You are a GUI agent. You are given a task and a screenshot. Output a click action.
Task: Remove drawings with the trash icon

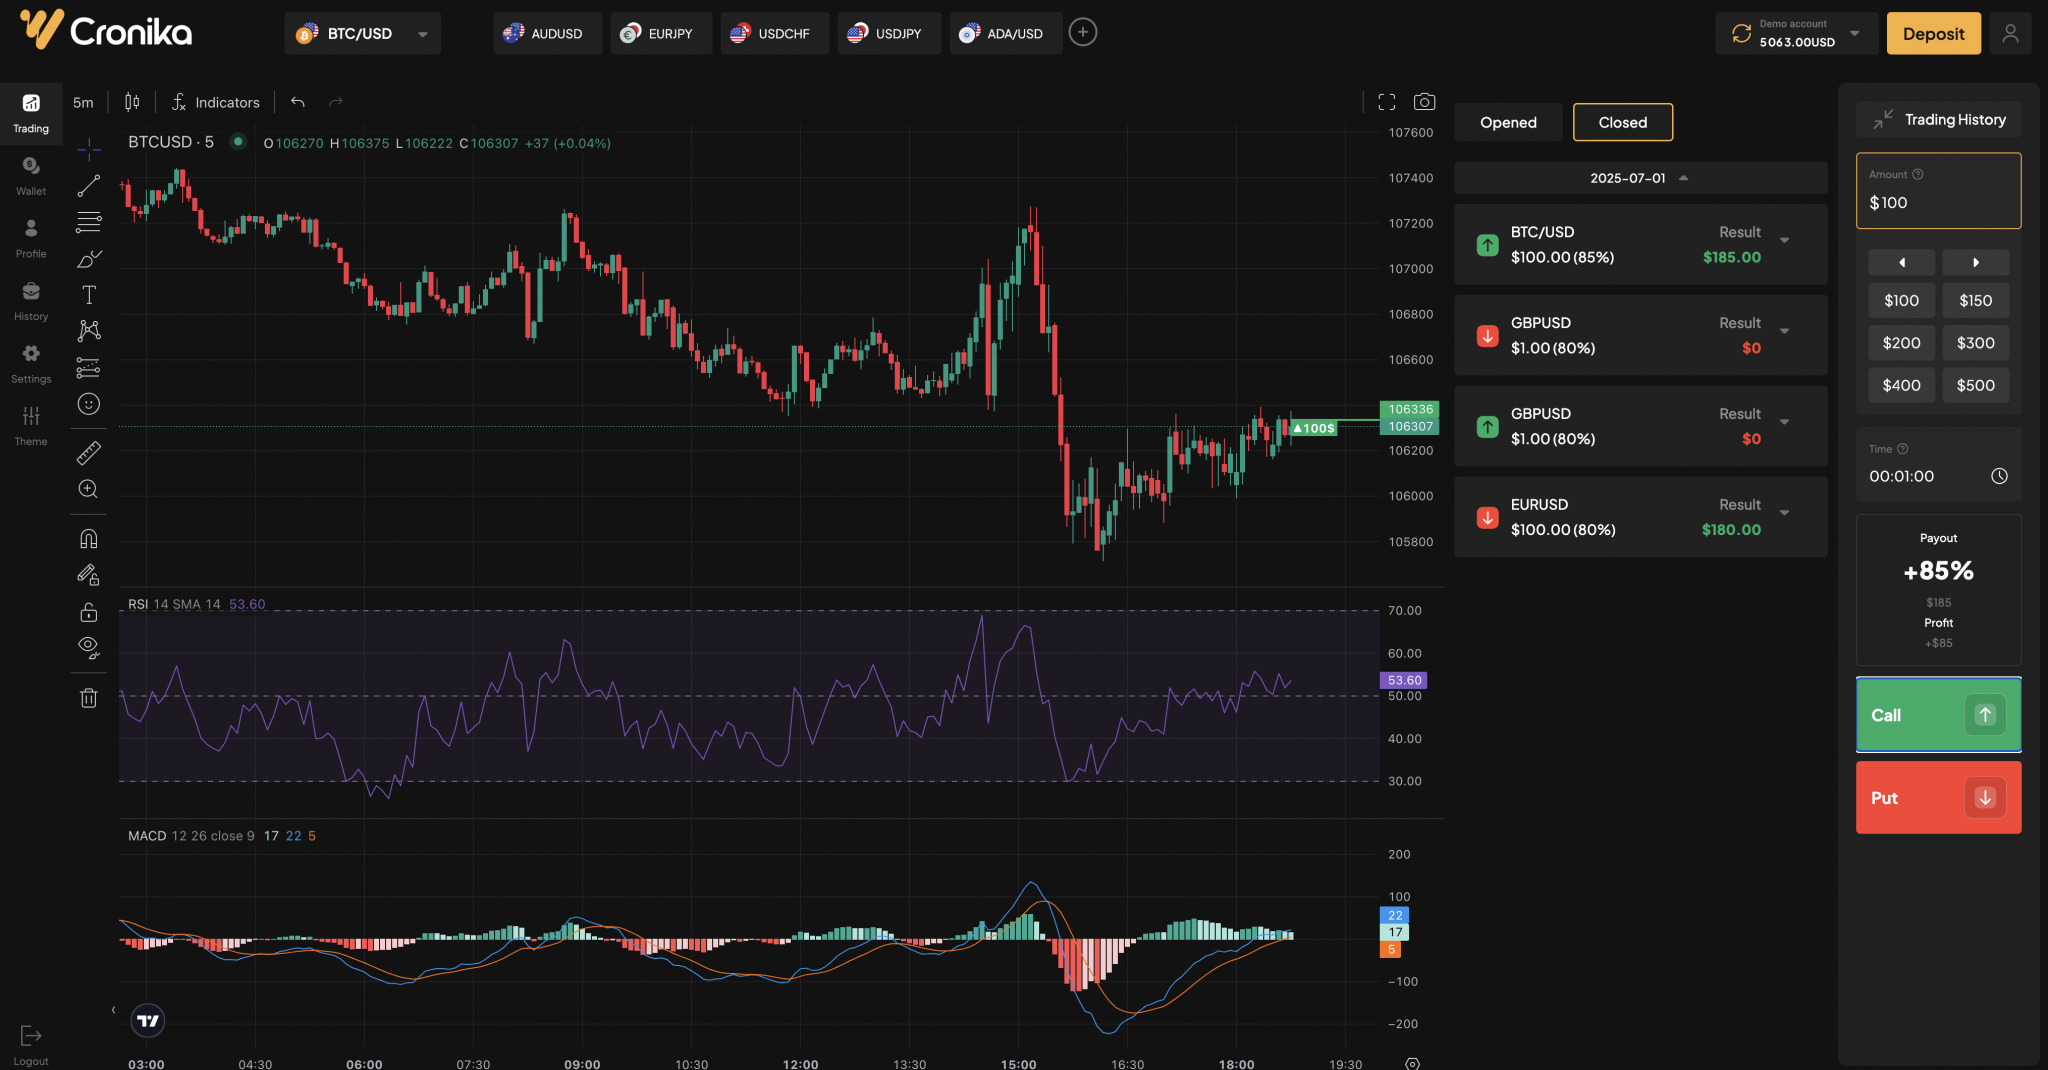pyautogui.click(x=89, y=698)
